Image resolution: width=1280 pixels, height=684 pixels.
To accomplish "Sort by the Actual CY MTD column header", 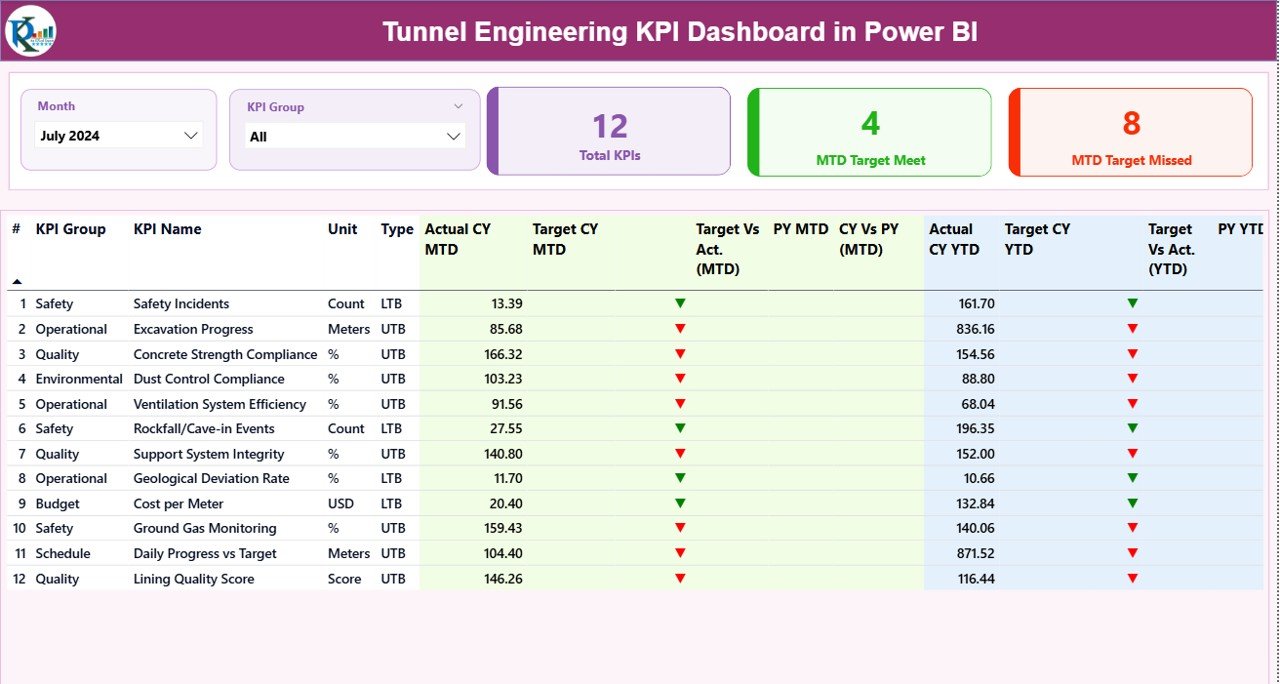I will pyautogui.click(x=457, y=239).
